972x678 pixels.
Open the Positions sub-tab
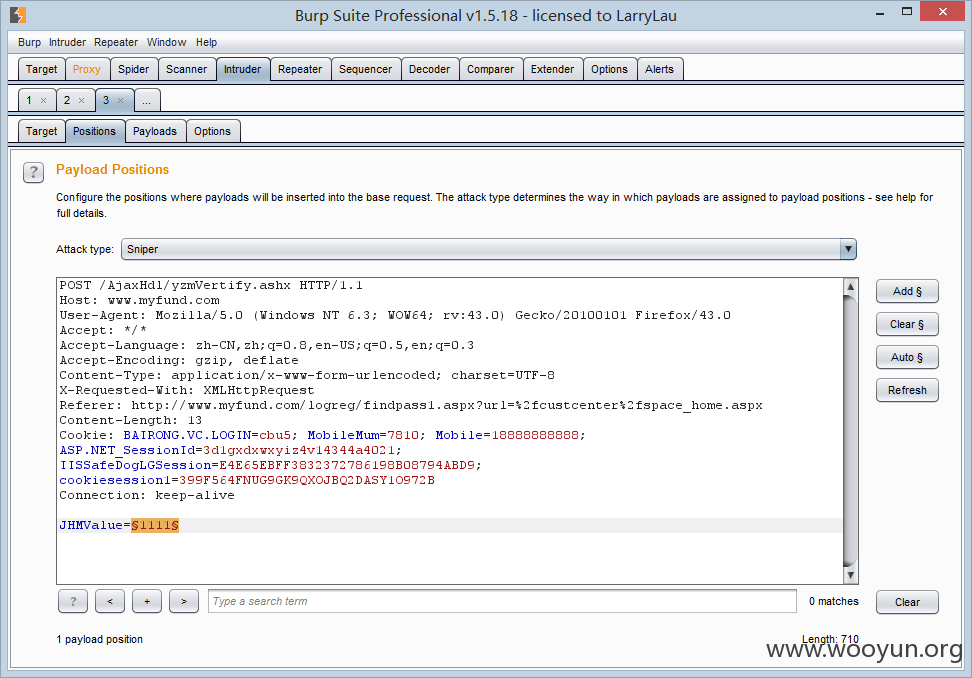[94, 131]
